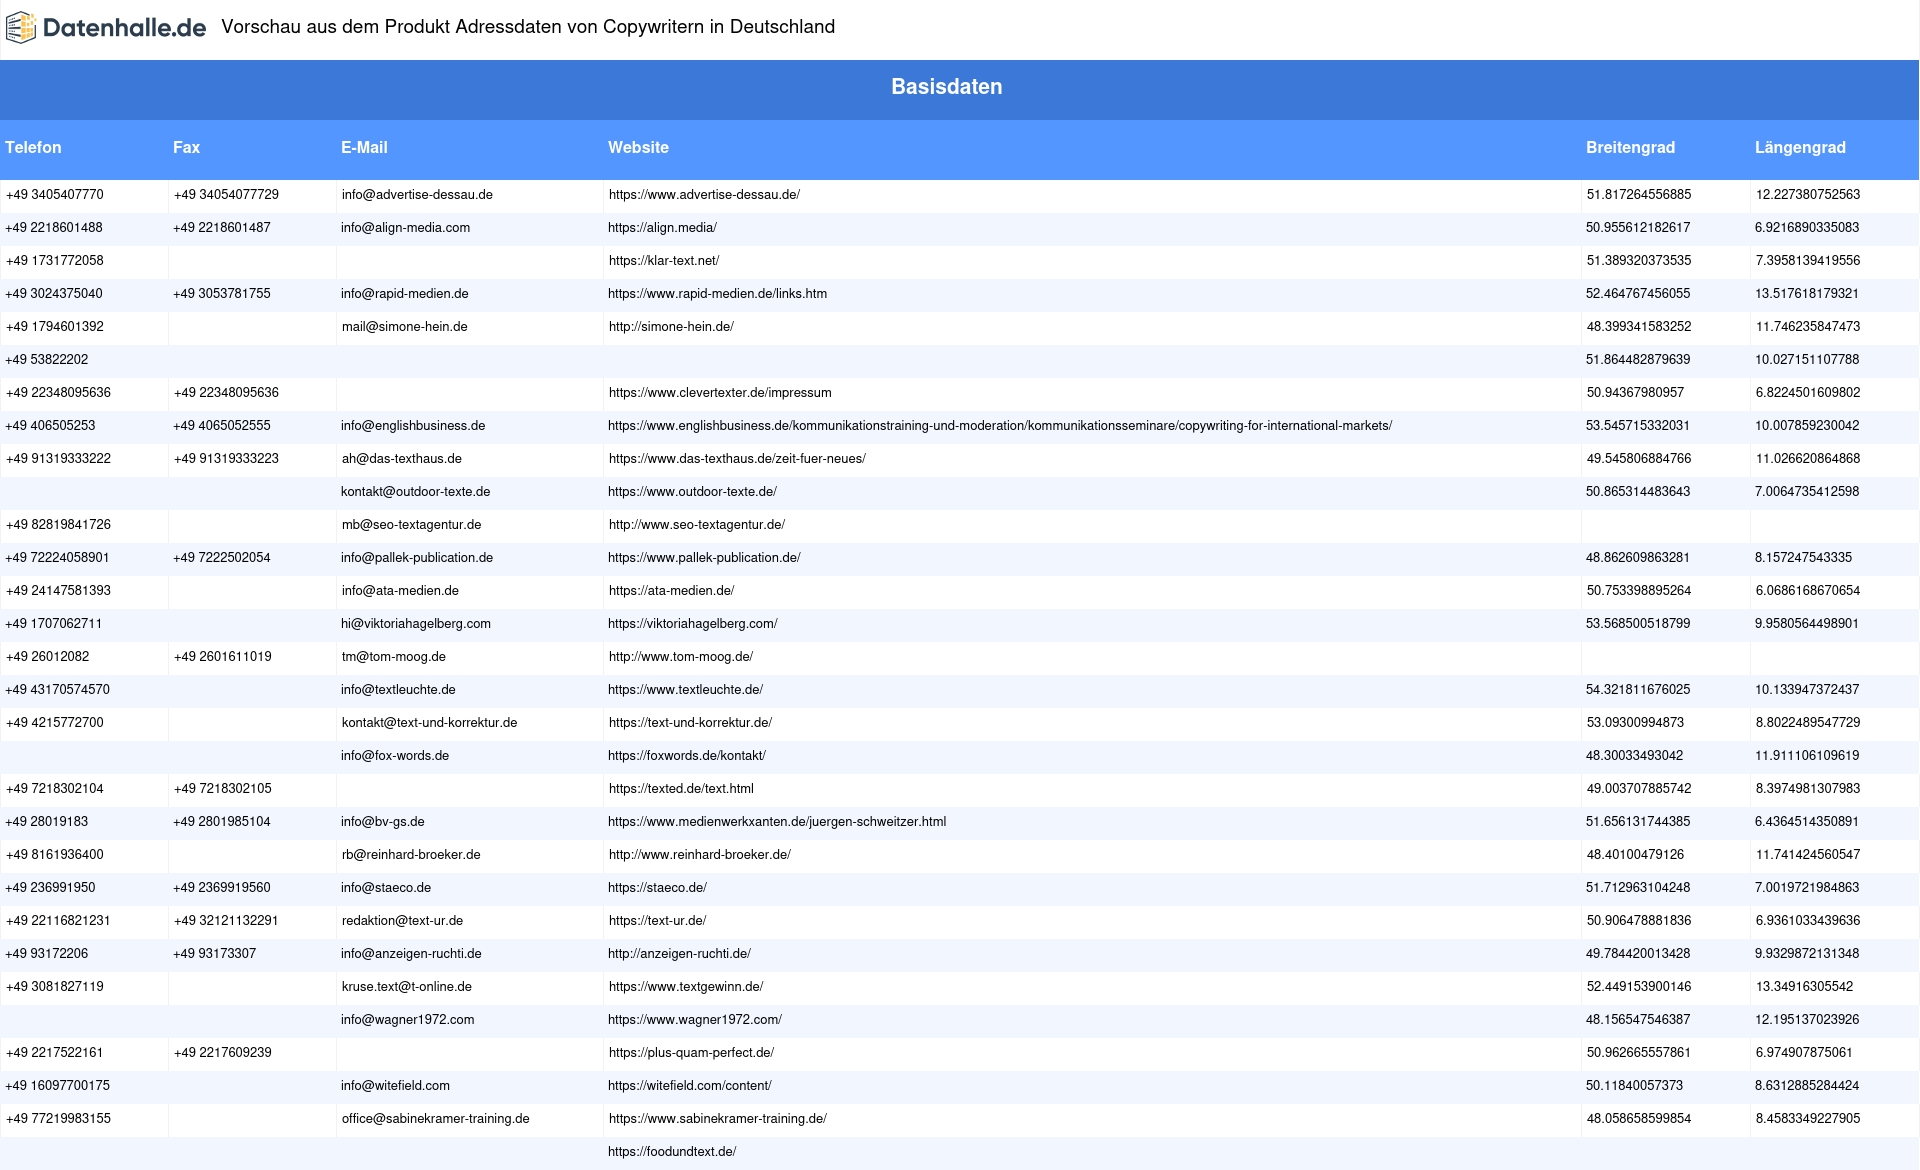The height and width of the screenshot is (1170, 1920).
Task: Select fax number +49 34054077729
Action: click(x=226, y=195)
